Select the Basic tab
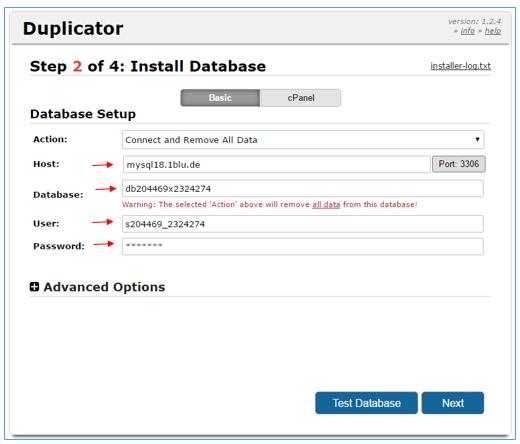 (220, 98)
